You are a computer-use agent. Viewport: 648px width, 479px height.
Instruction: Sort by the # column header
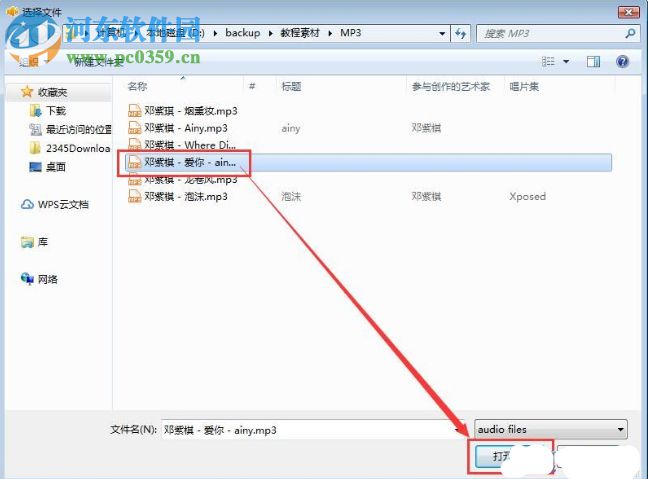252,86
